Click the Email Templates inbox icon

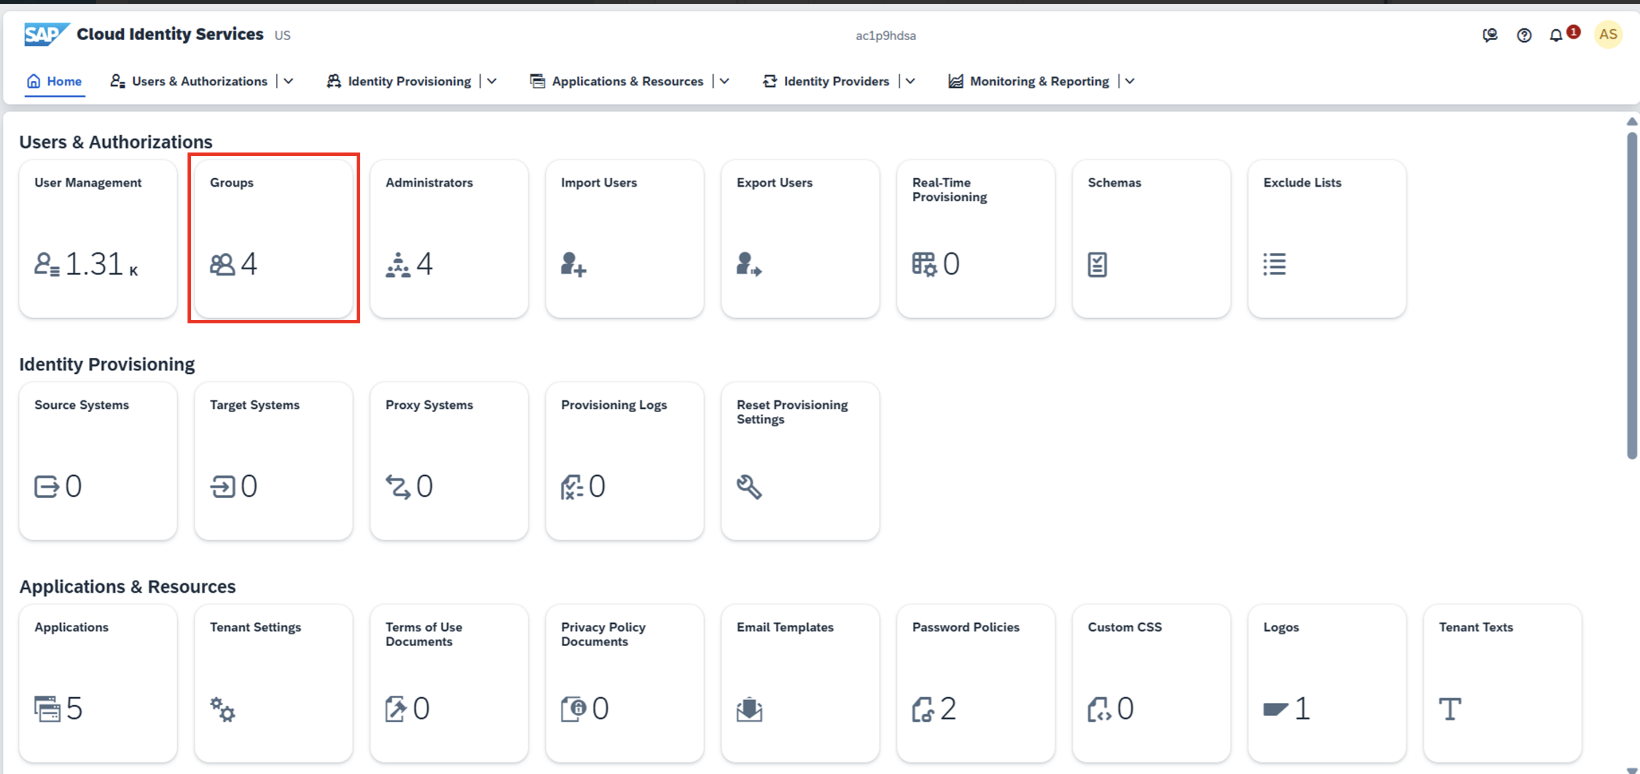[749, 710]
